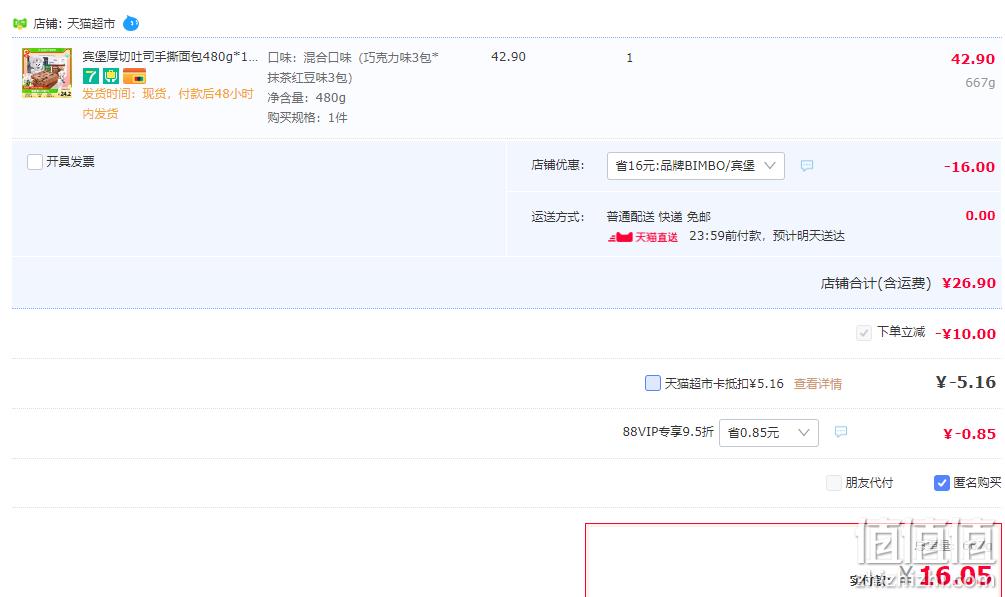The width and height of the screenshot is (1005, 597).
Task: Click the 天猫直送 delivery logo
Action: pos(642,237)
